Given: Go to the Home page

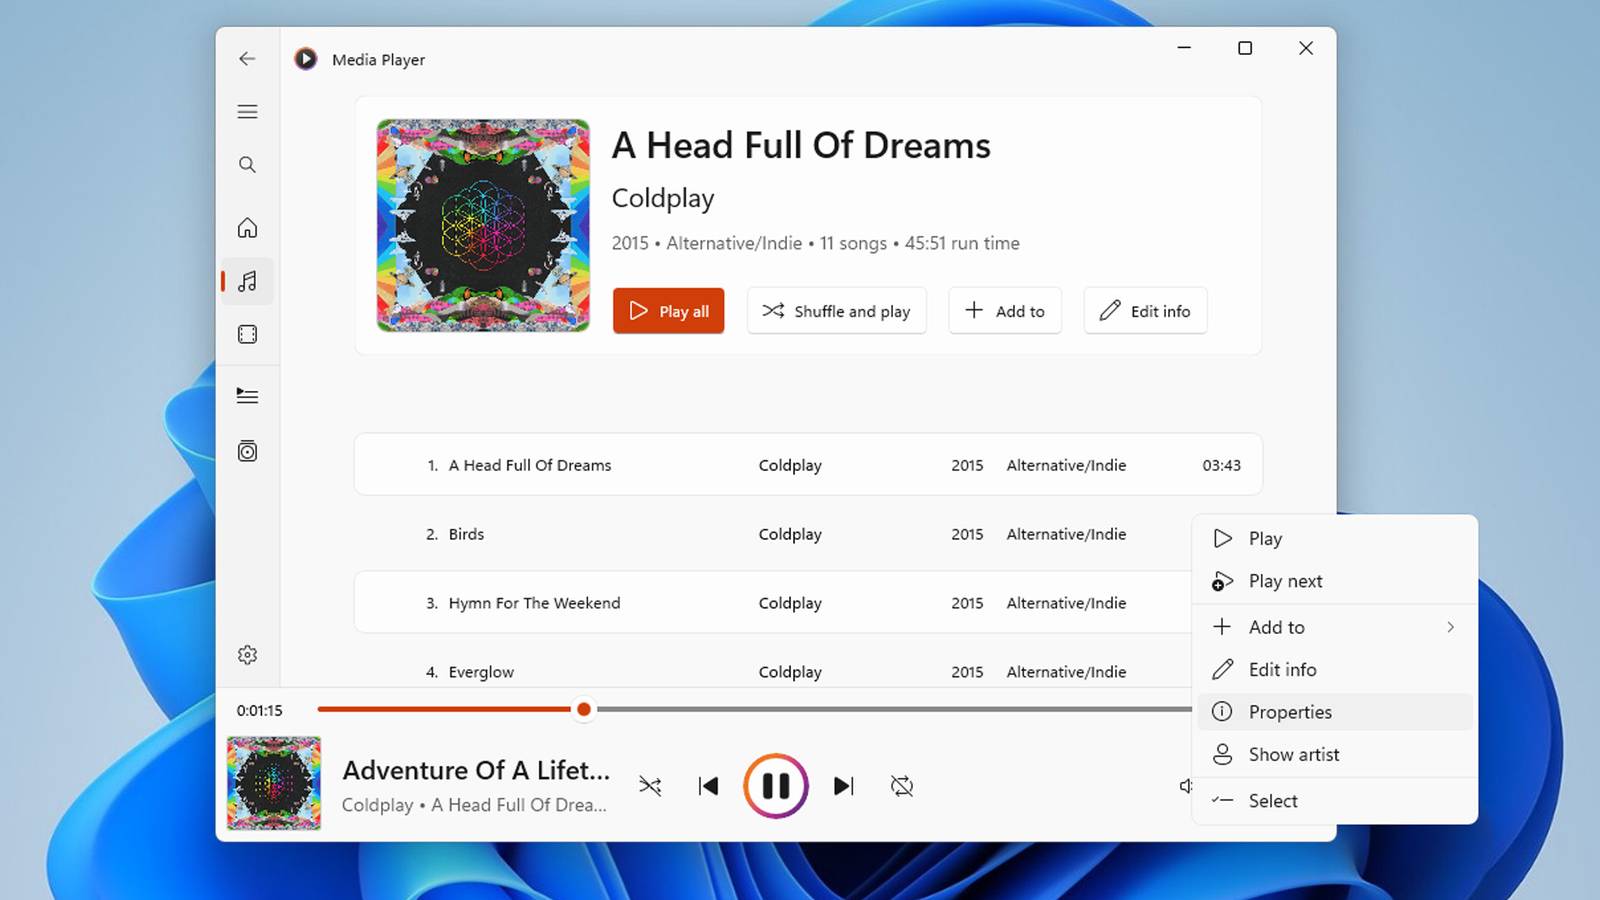Looking at the screenshot, I should 247,228.
